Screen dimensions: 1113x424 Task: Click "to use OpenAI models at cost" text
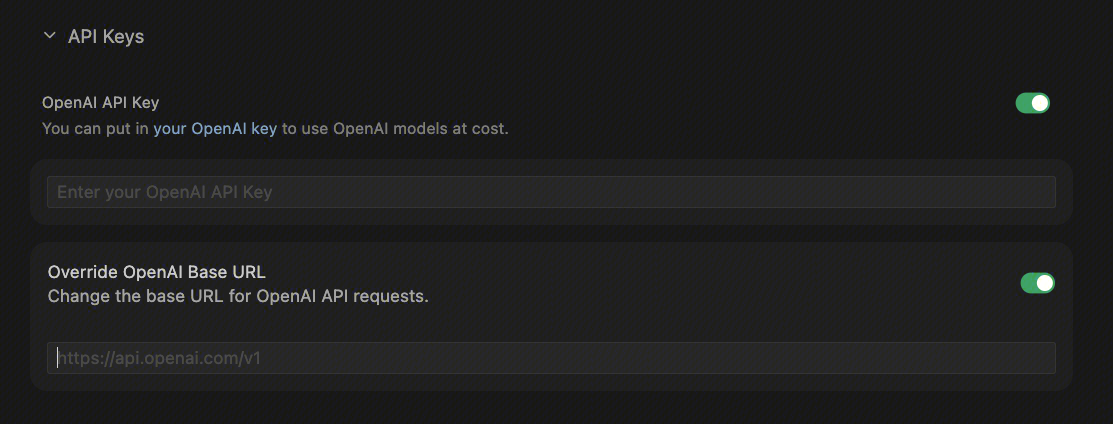[x=395, y=129]
